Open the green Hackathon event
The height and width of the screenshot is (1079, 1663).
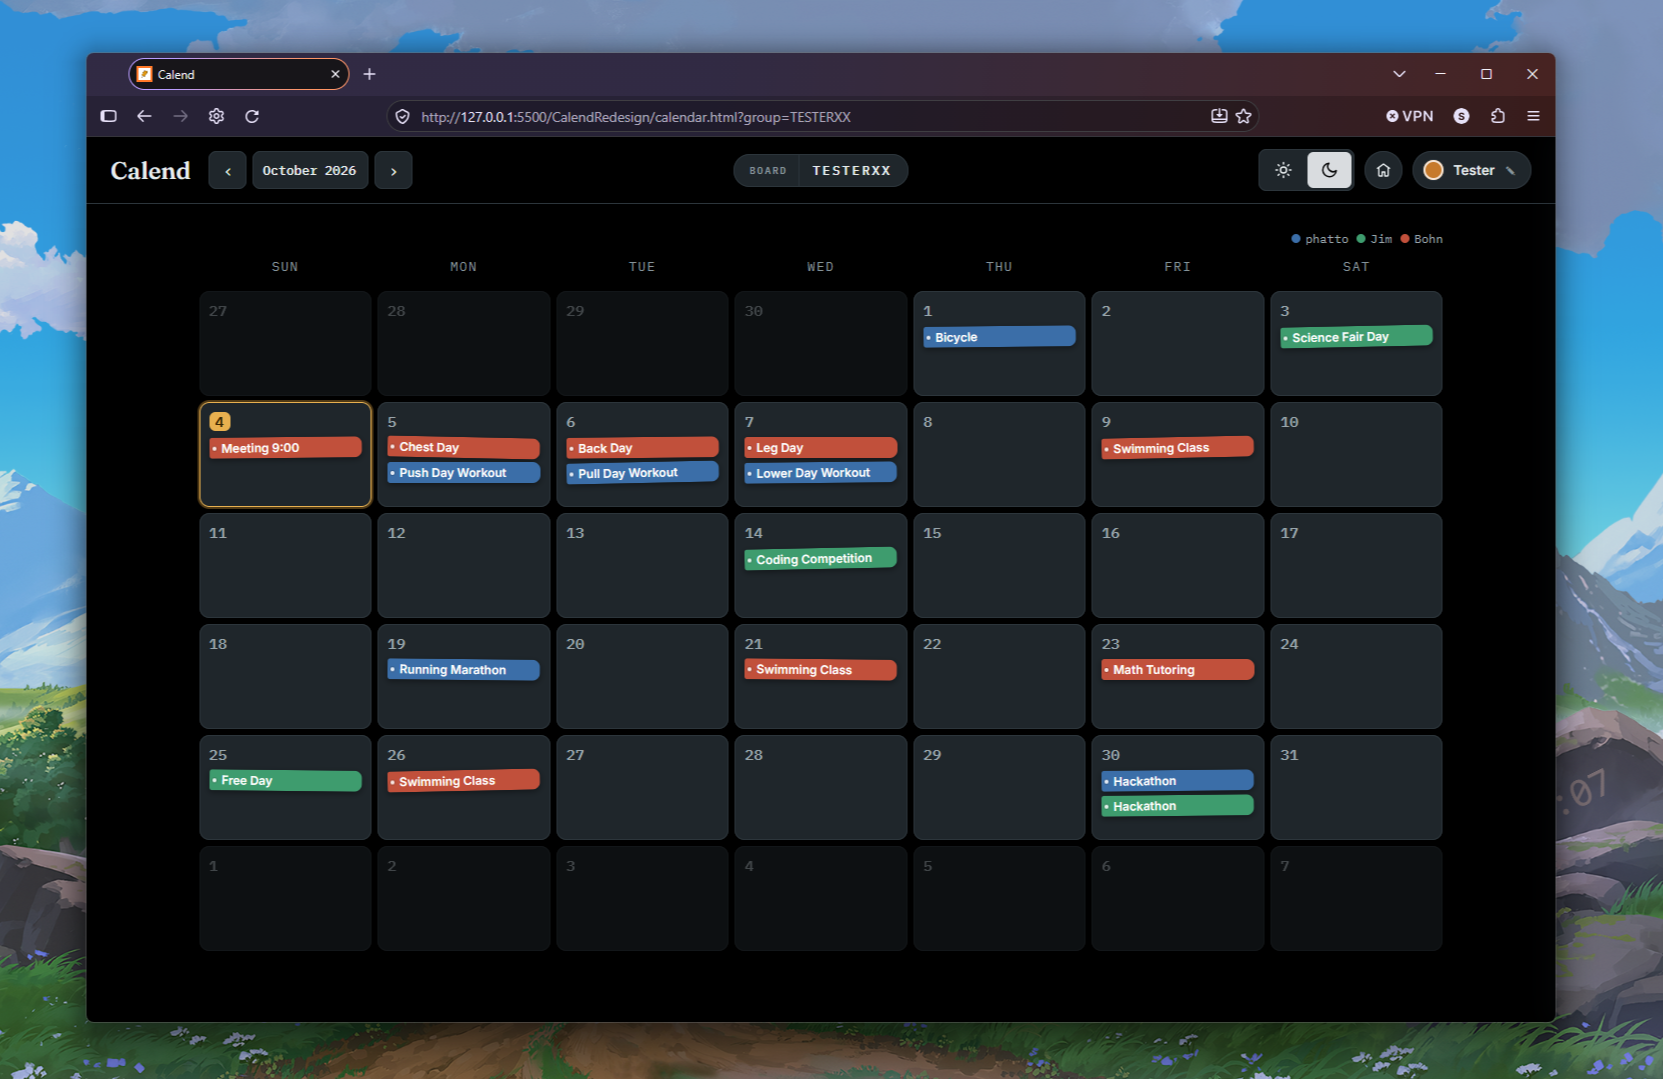tap(1177, 806)
